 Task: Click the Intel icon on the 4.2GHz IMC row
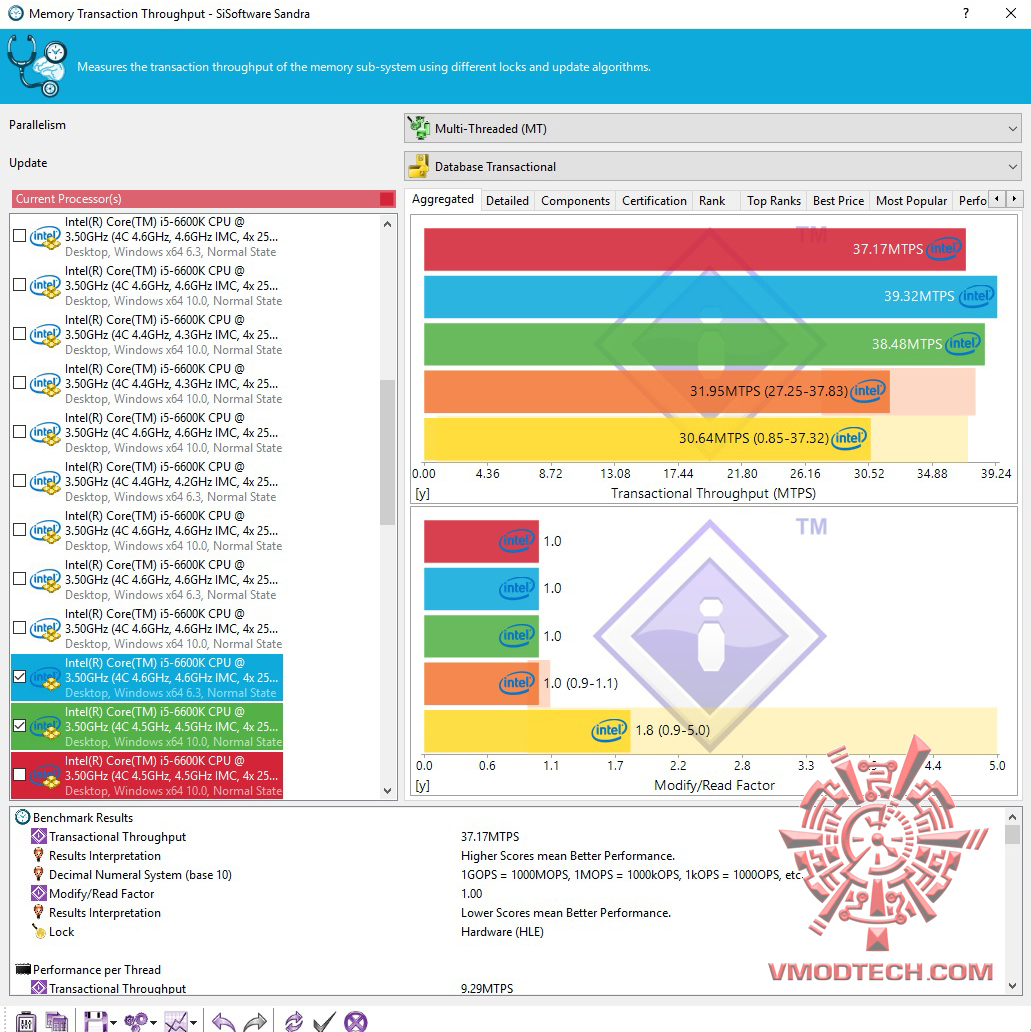[x=45, y=481]
